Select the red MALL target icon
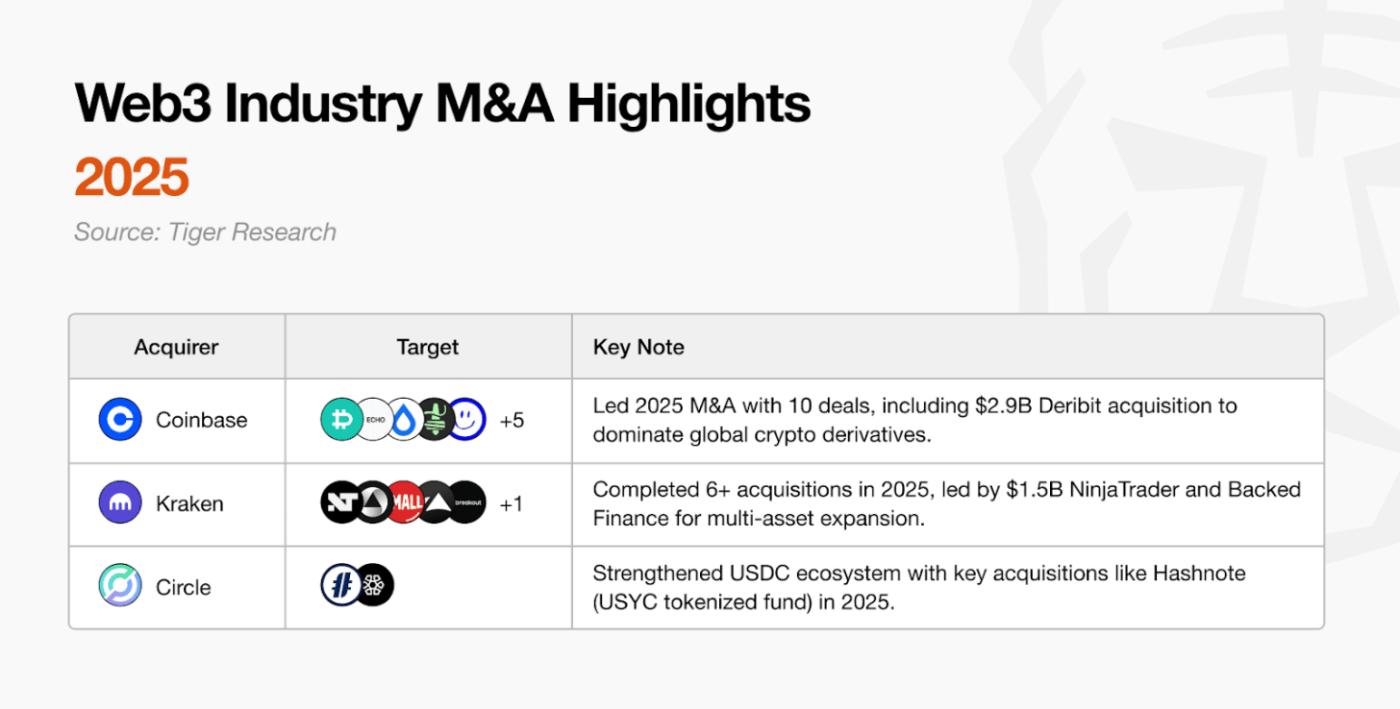1400x709 pixels. (x=403, y=503)
